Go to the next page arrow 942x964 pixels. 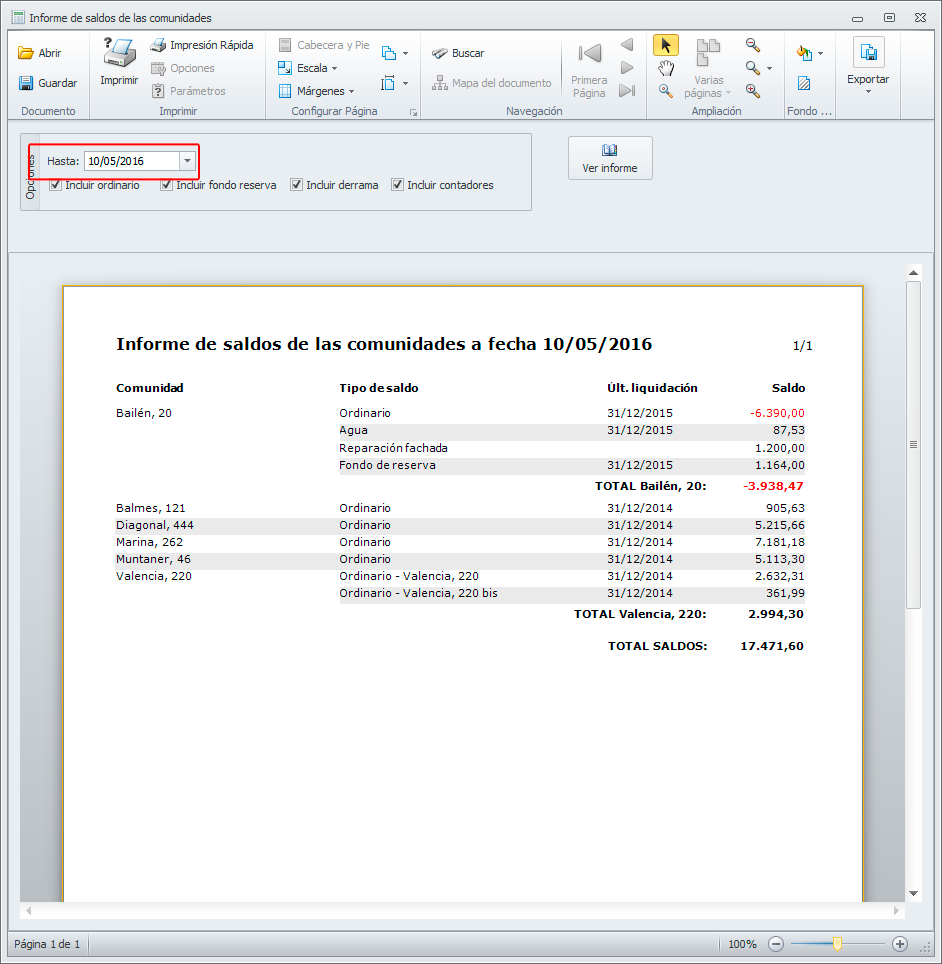pyautogui.click(x=627, y=68)
